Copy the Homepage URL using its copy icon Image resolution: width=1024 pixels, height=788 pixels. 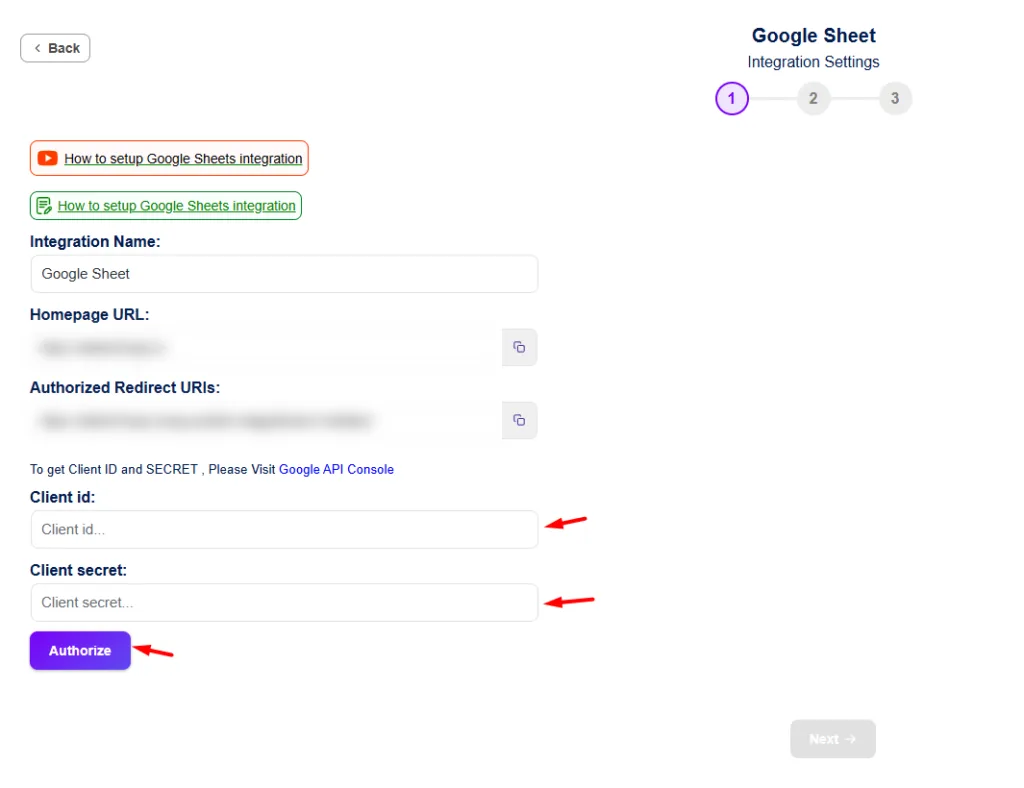coord(519,347)
